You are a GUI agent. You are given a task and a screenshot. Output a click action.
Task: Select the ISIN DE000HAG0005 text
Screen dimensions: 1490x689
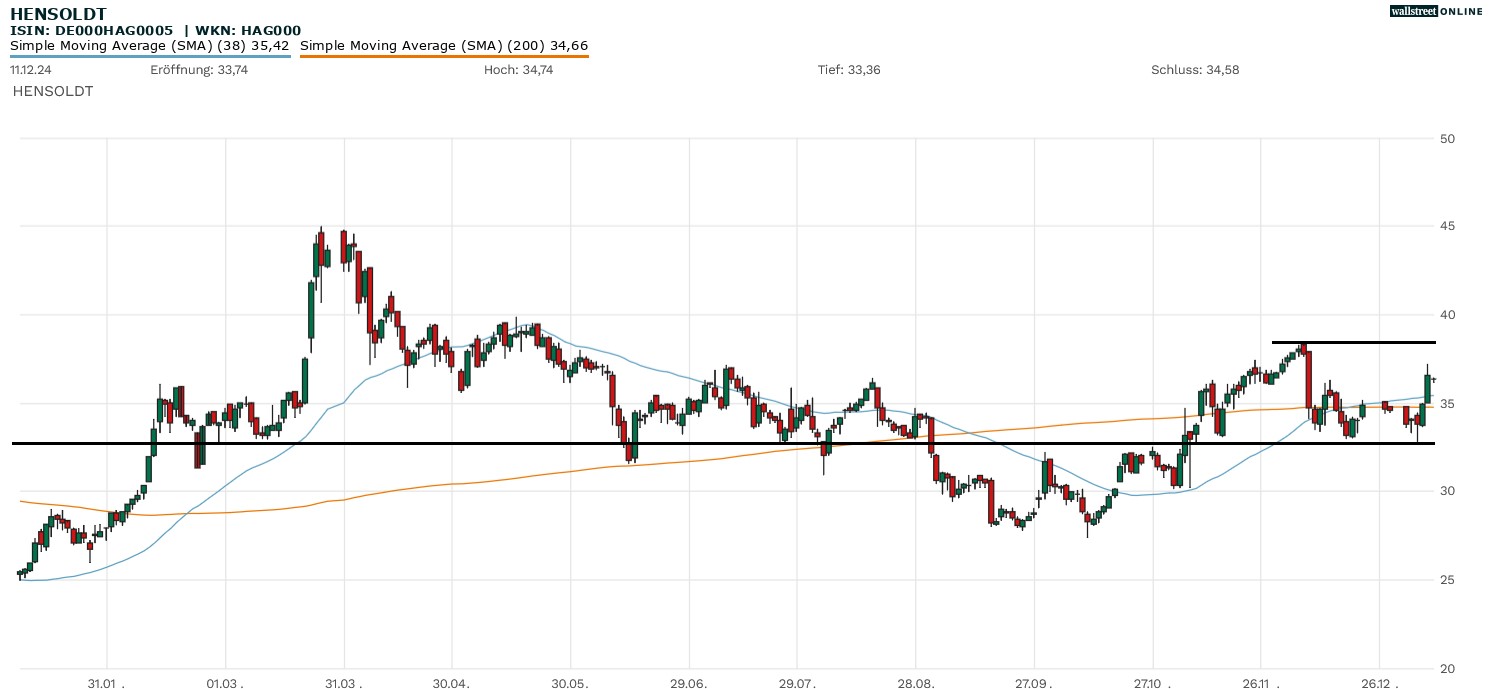pyautogui.click(x=98, y=31)
